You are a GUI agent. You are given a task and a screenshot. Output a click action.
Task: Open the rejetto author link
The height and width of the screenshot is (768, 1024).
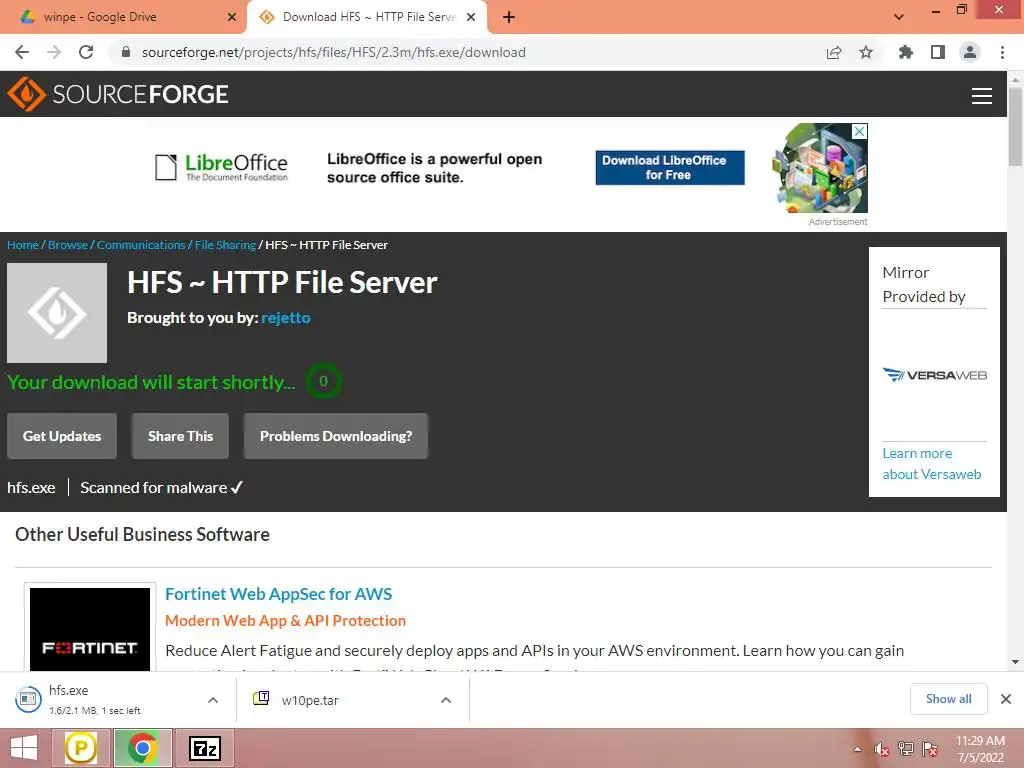click(x=285, y=318)
